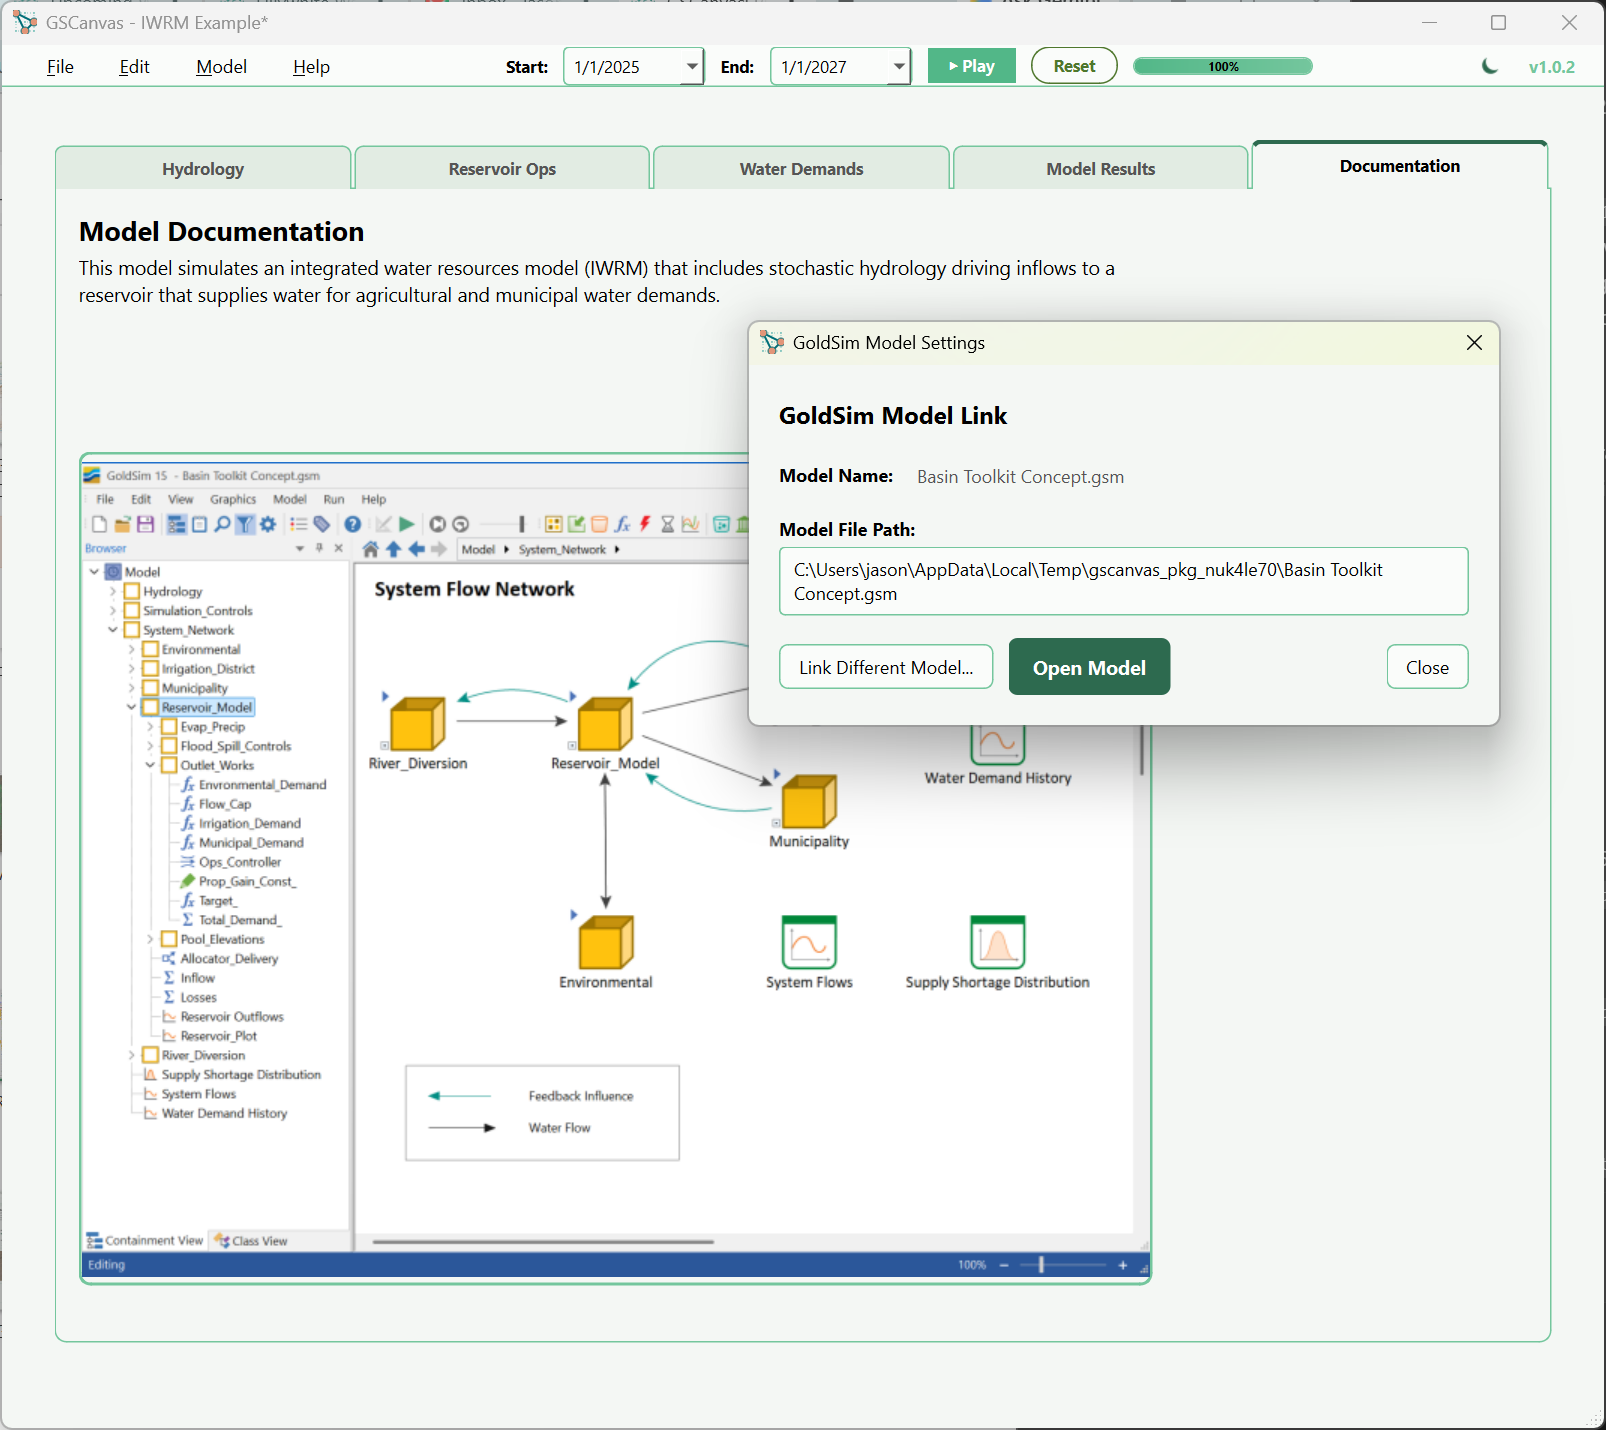1606x1430 pixels.
Task: Click the System Flows result chart icon
Action: tap(809, 942)
